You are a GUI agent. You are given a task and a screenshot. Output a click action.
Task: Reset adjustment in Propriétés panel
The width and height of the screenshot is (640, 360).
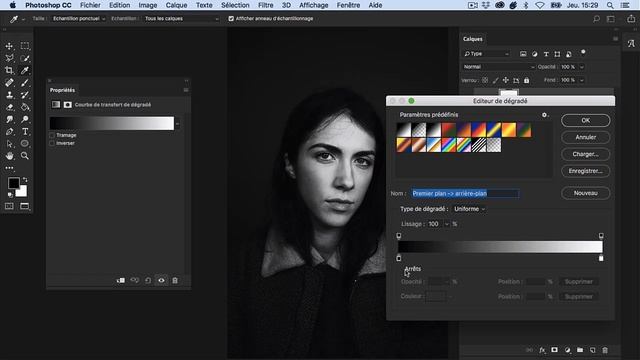[x=148, y=280]
